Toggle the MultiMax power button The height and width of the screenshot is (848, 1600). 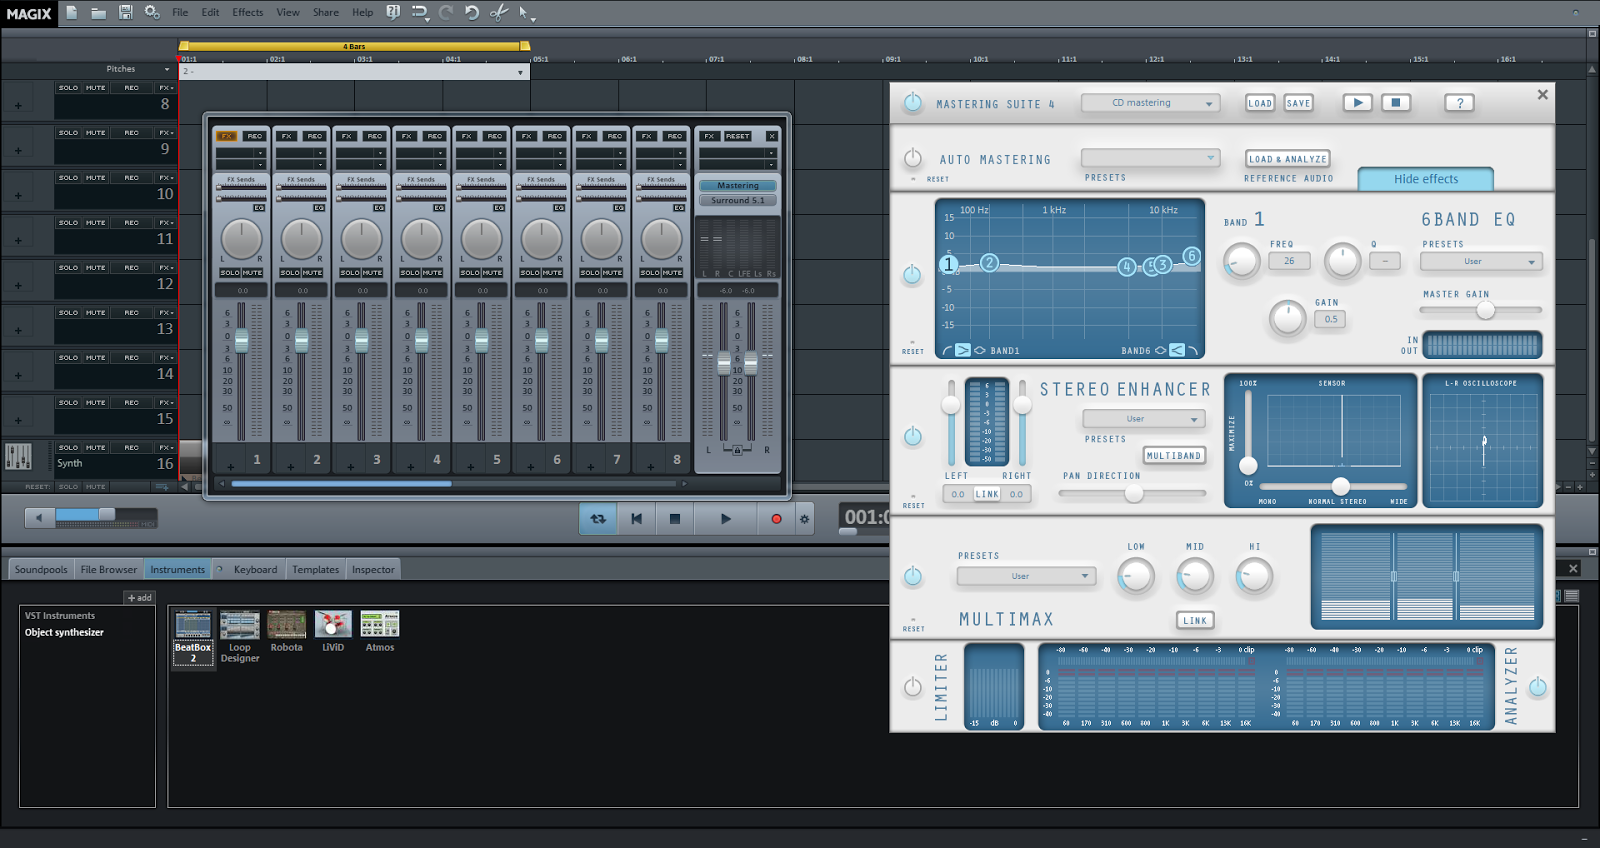[x=912, y=576]
